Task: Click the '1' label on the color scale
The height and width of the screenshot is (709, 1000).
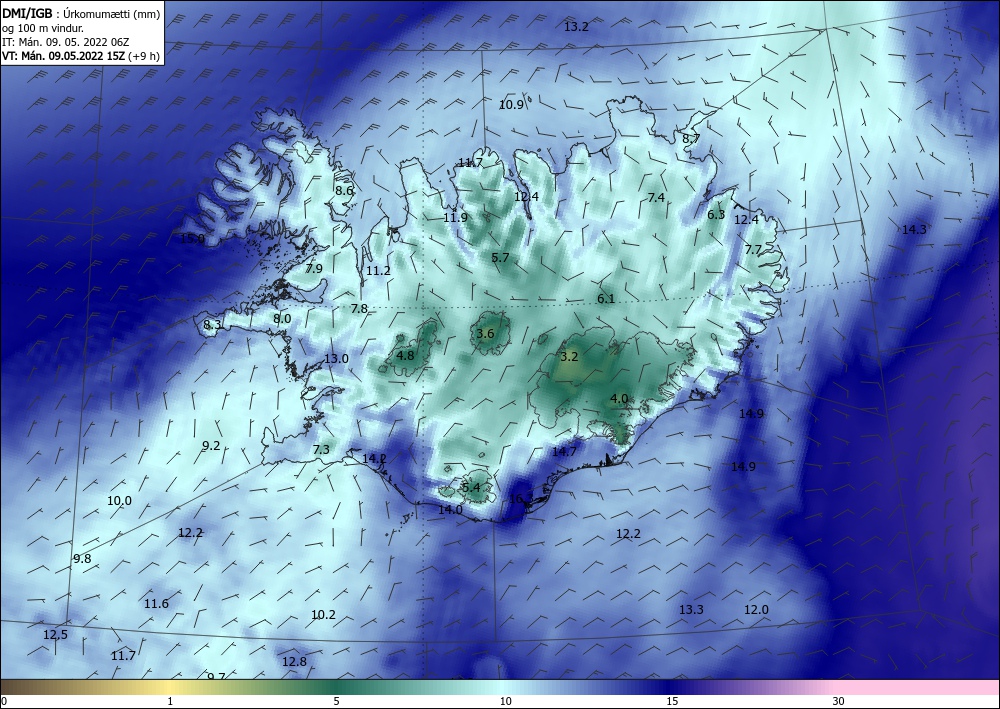Action: tap(170, 702)
